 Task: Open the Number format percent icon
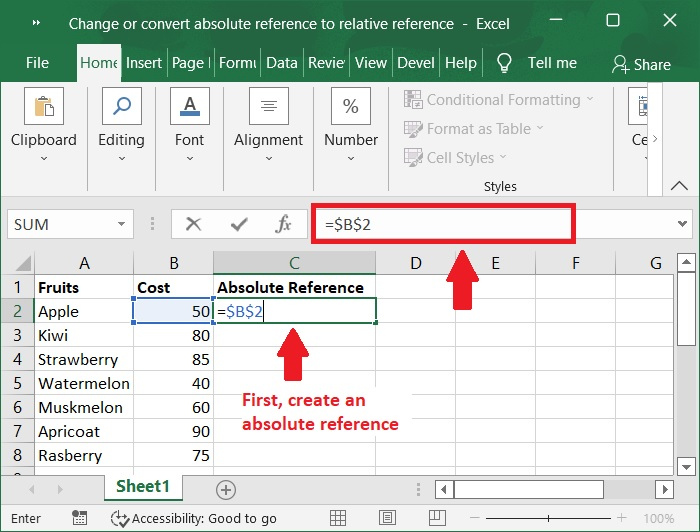tap(351, 107)
